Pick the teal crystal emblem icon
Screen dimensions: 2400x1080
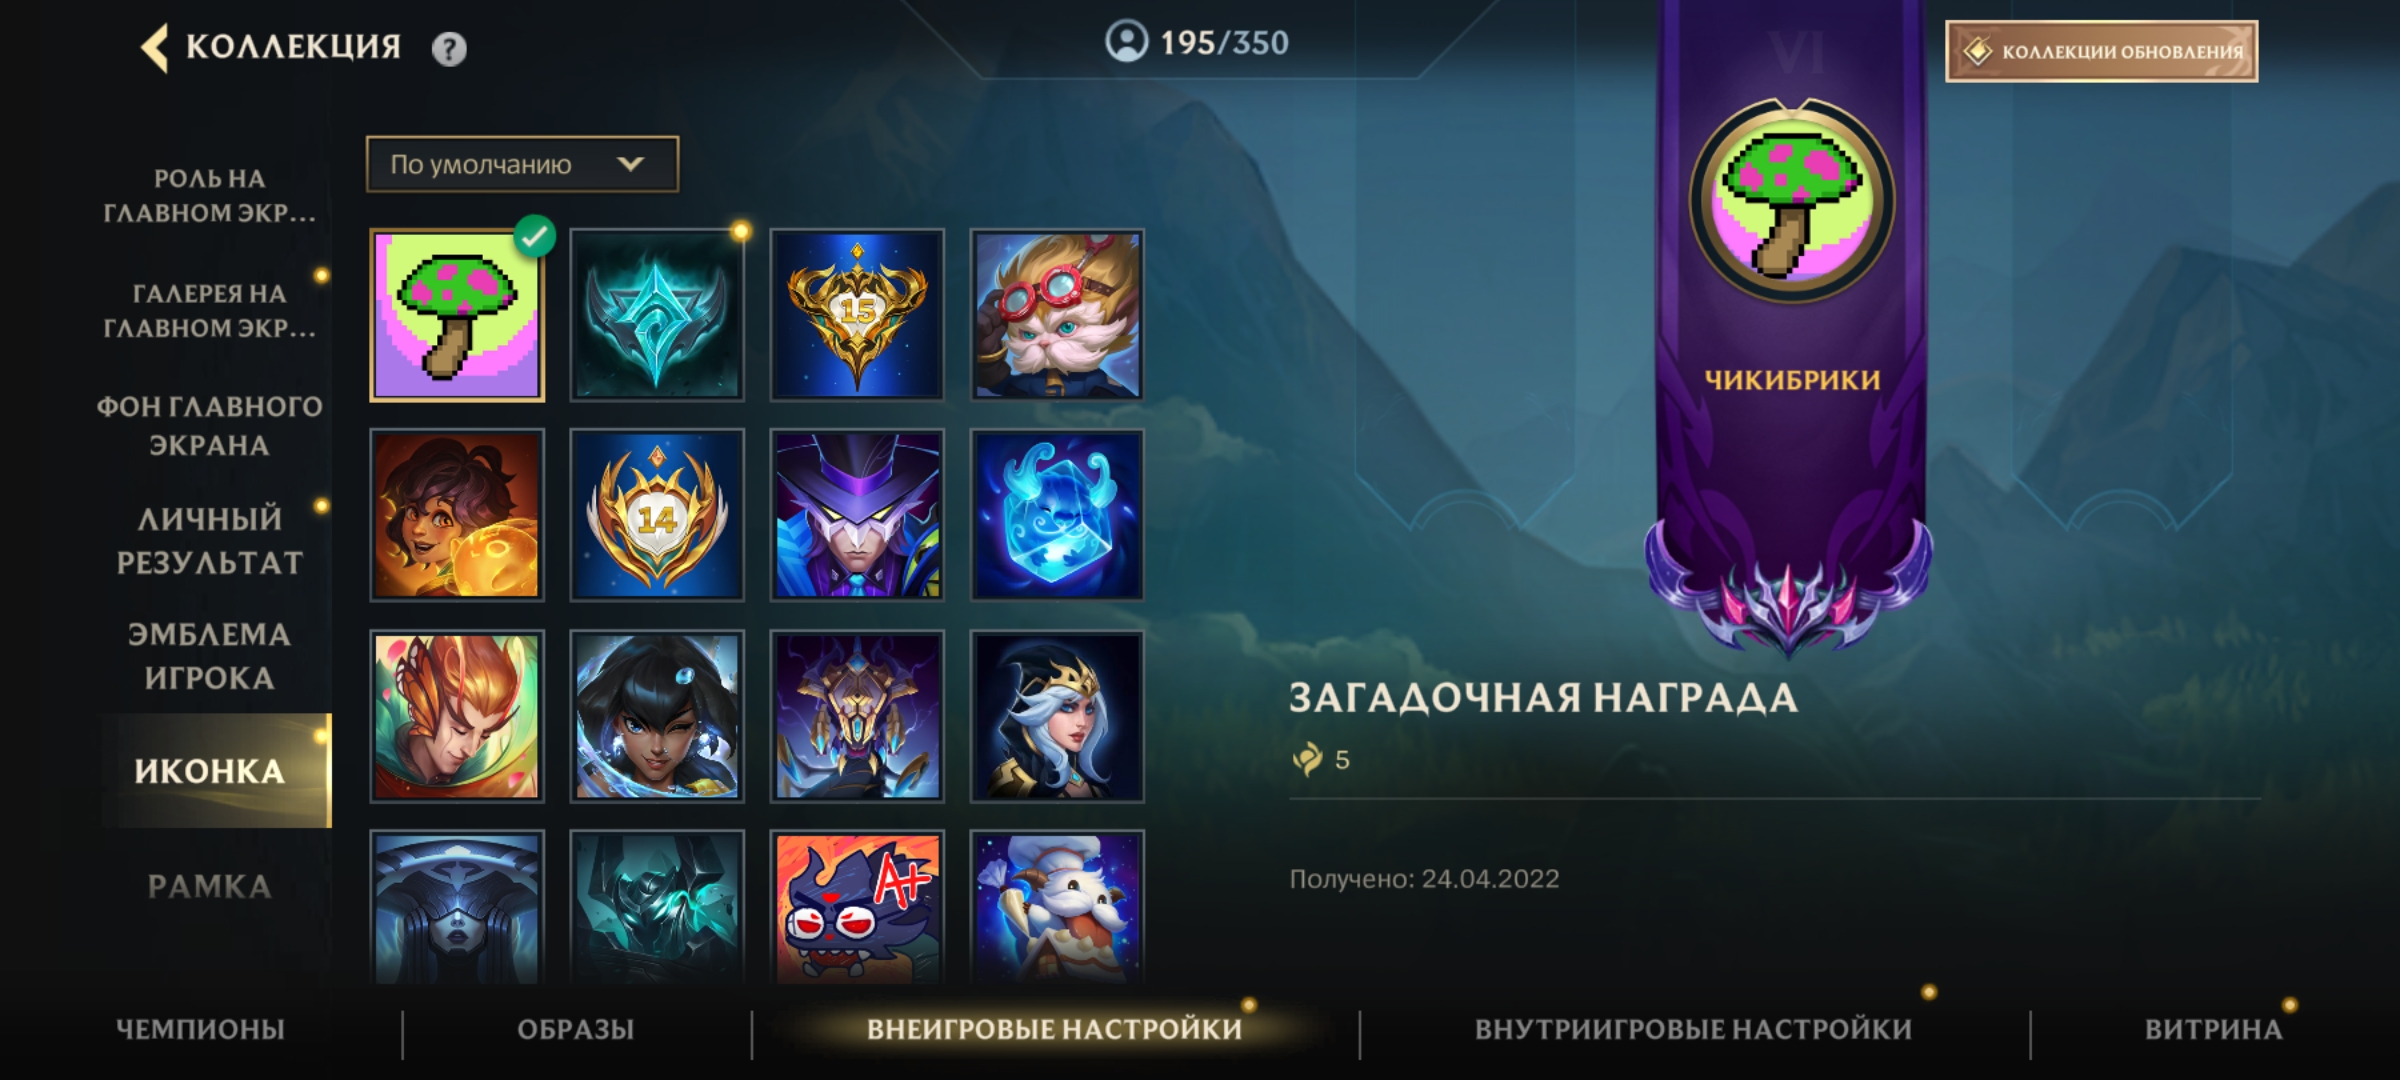[x=657, y=315]
